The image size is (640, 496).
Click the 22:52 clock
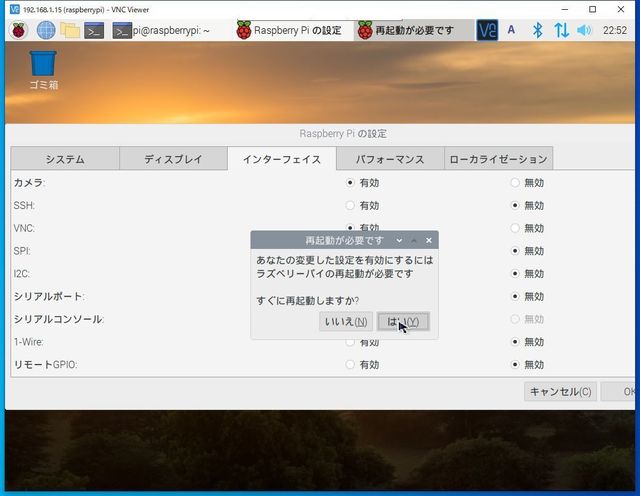(615, 30)
